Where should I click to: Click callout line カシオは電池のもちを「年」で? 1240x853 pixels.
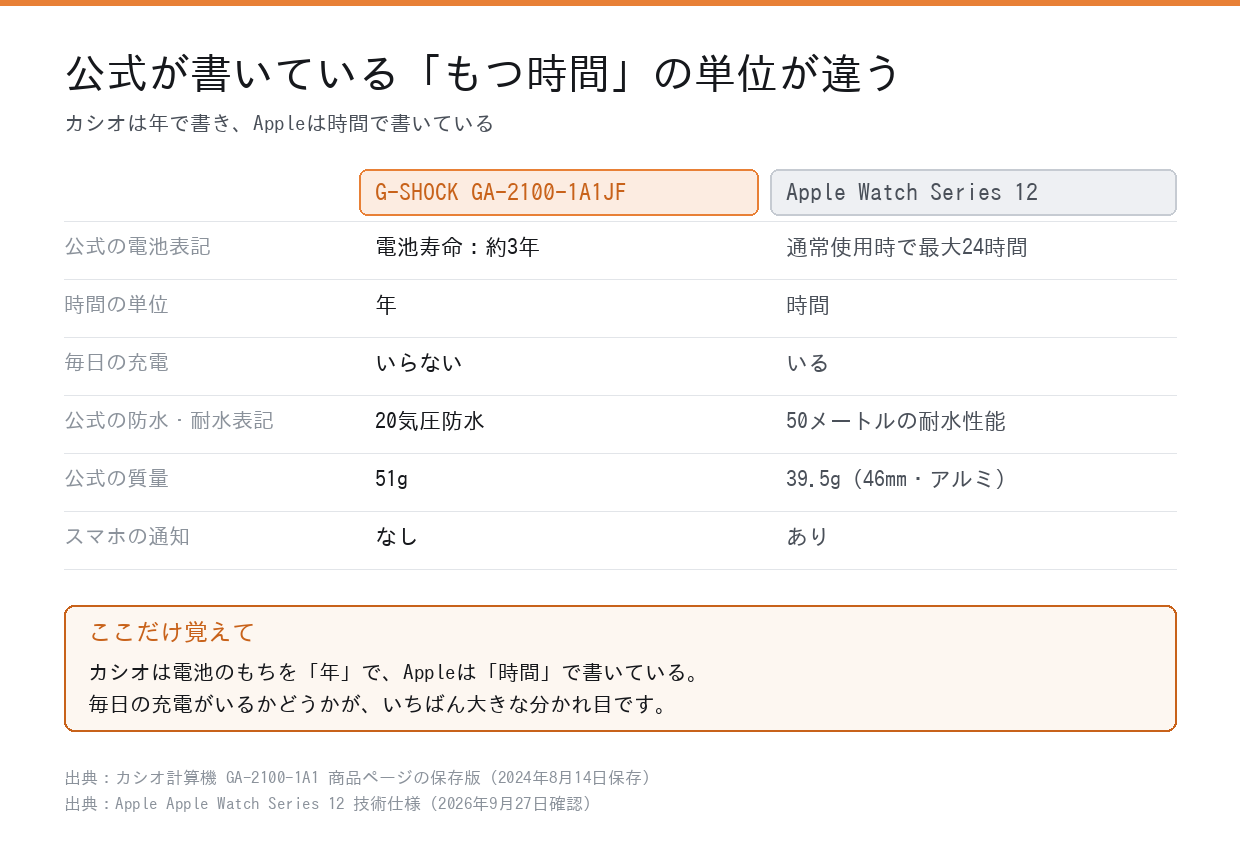tap(394, 672)
